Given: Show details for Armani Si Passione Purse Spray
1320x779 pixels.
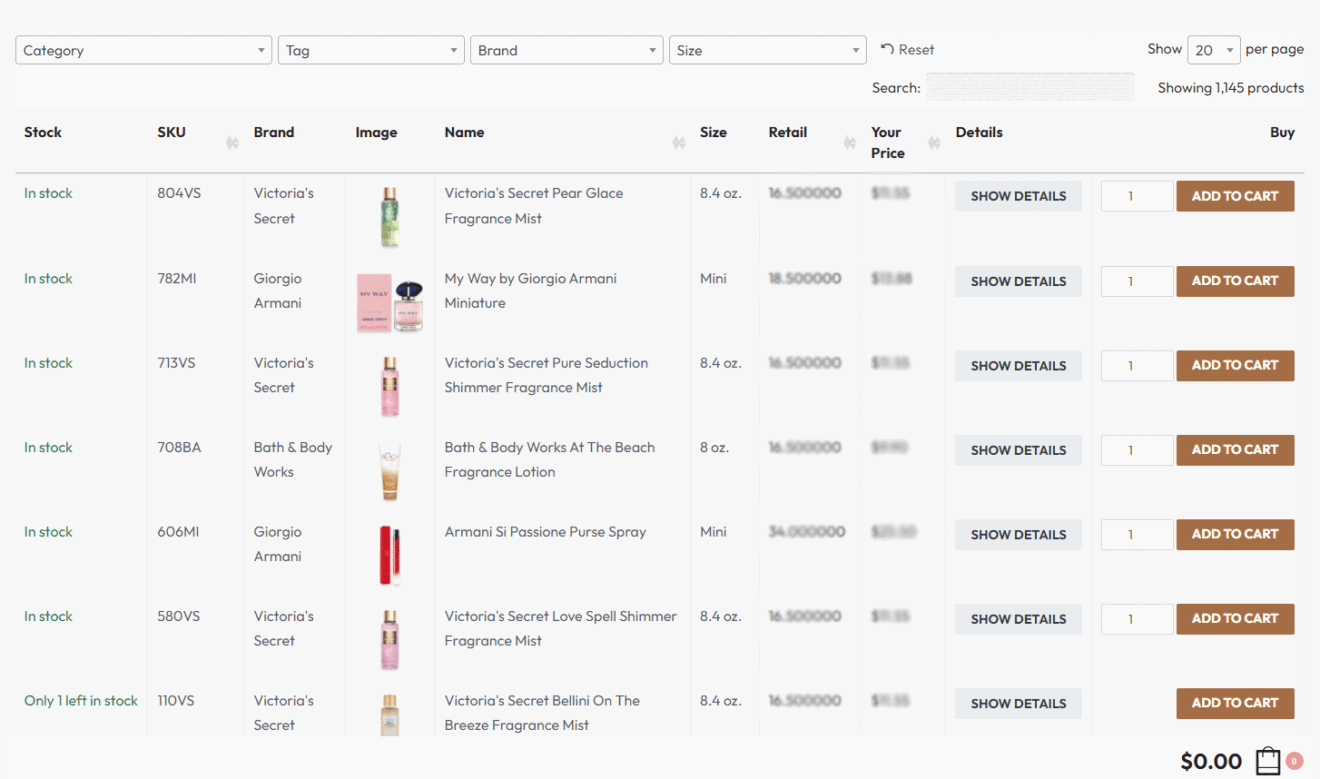Looking at the screenshot, I should pos(1018,534).
